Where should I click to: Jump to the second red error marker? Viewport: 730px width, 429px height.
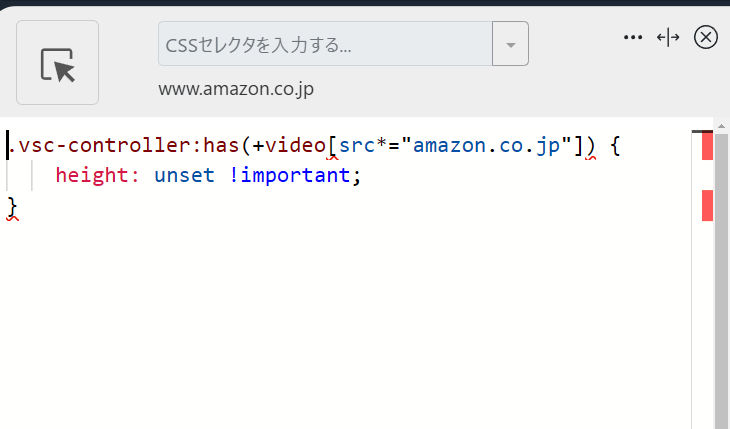point(707,205)
